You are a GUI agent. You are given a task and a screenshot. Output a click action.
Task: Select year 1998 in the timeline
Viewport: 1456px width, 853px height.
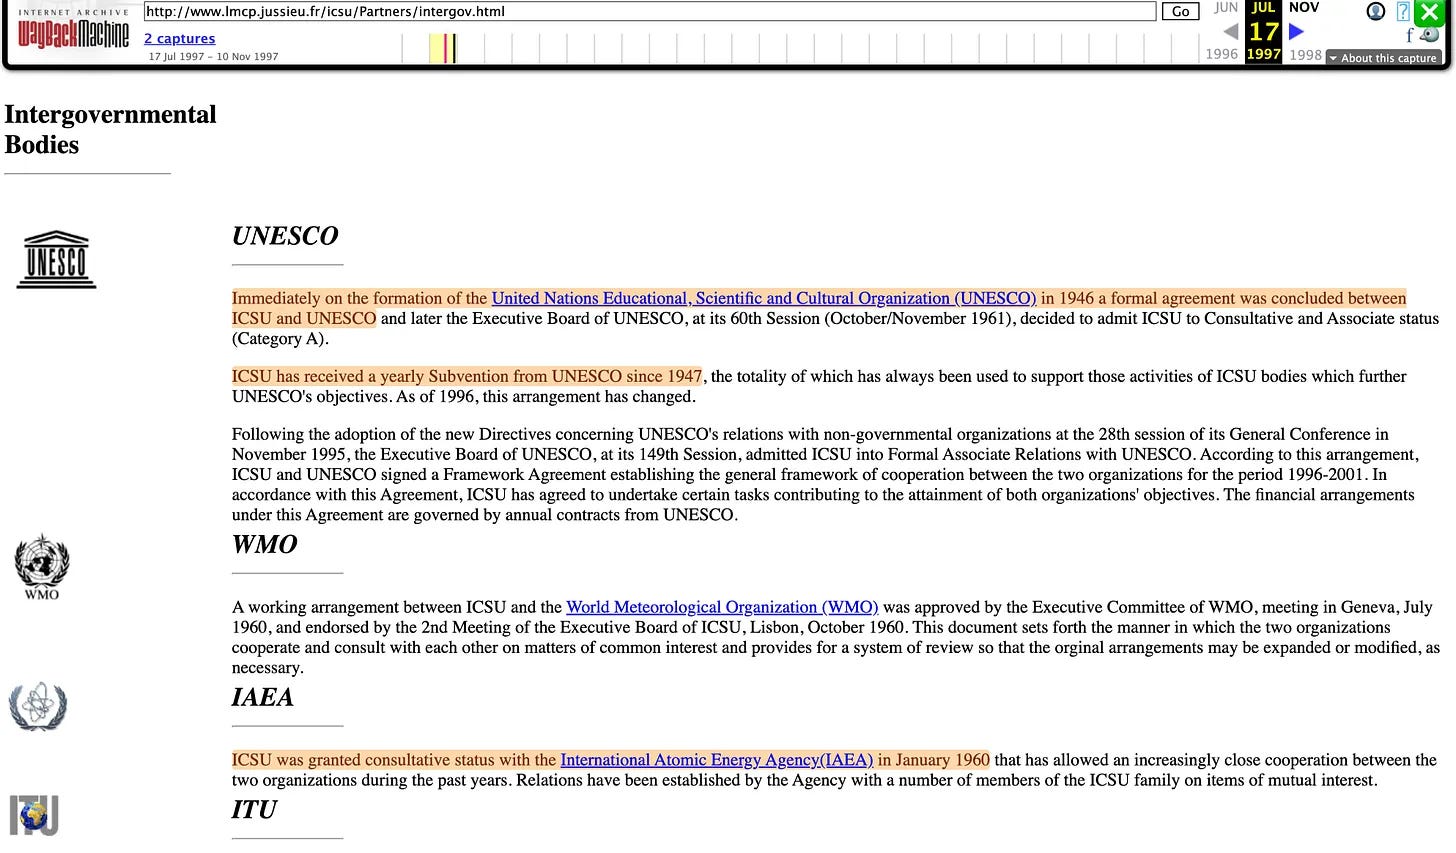click(x=1305, y=54)
